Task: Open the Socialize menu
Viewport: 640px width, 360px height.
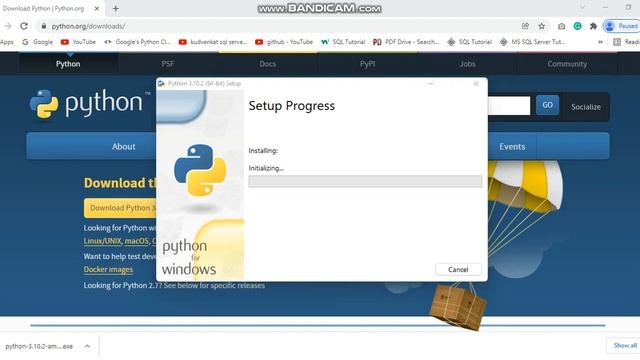Action: pyautogui.click(x=586, y=107)
